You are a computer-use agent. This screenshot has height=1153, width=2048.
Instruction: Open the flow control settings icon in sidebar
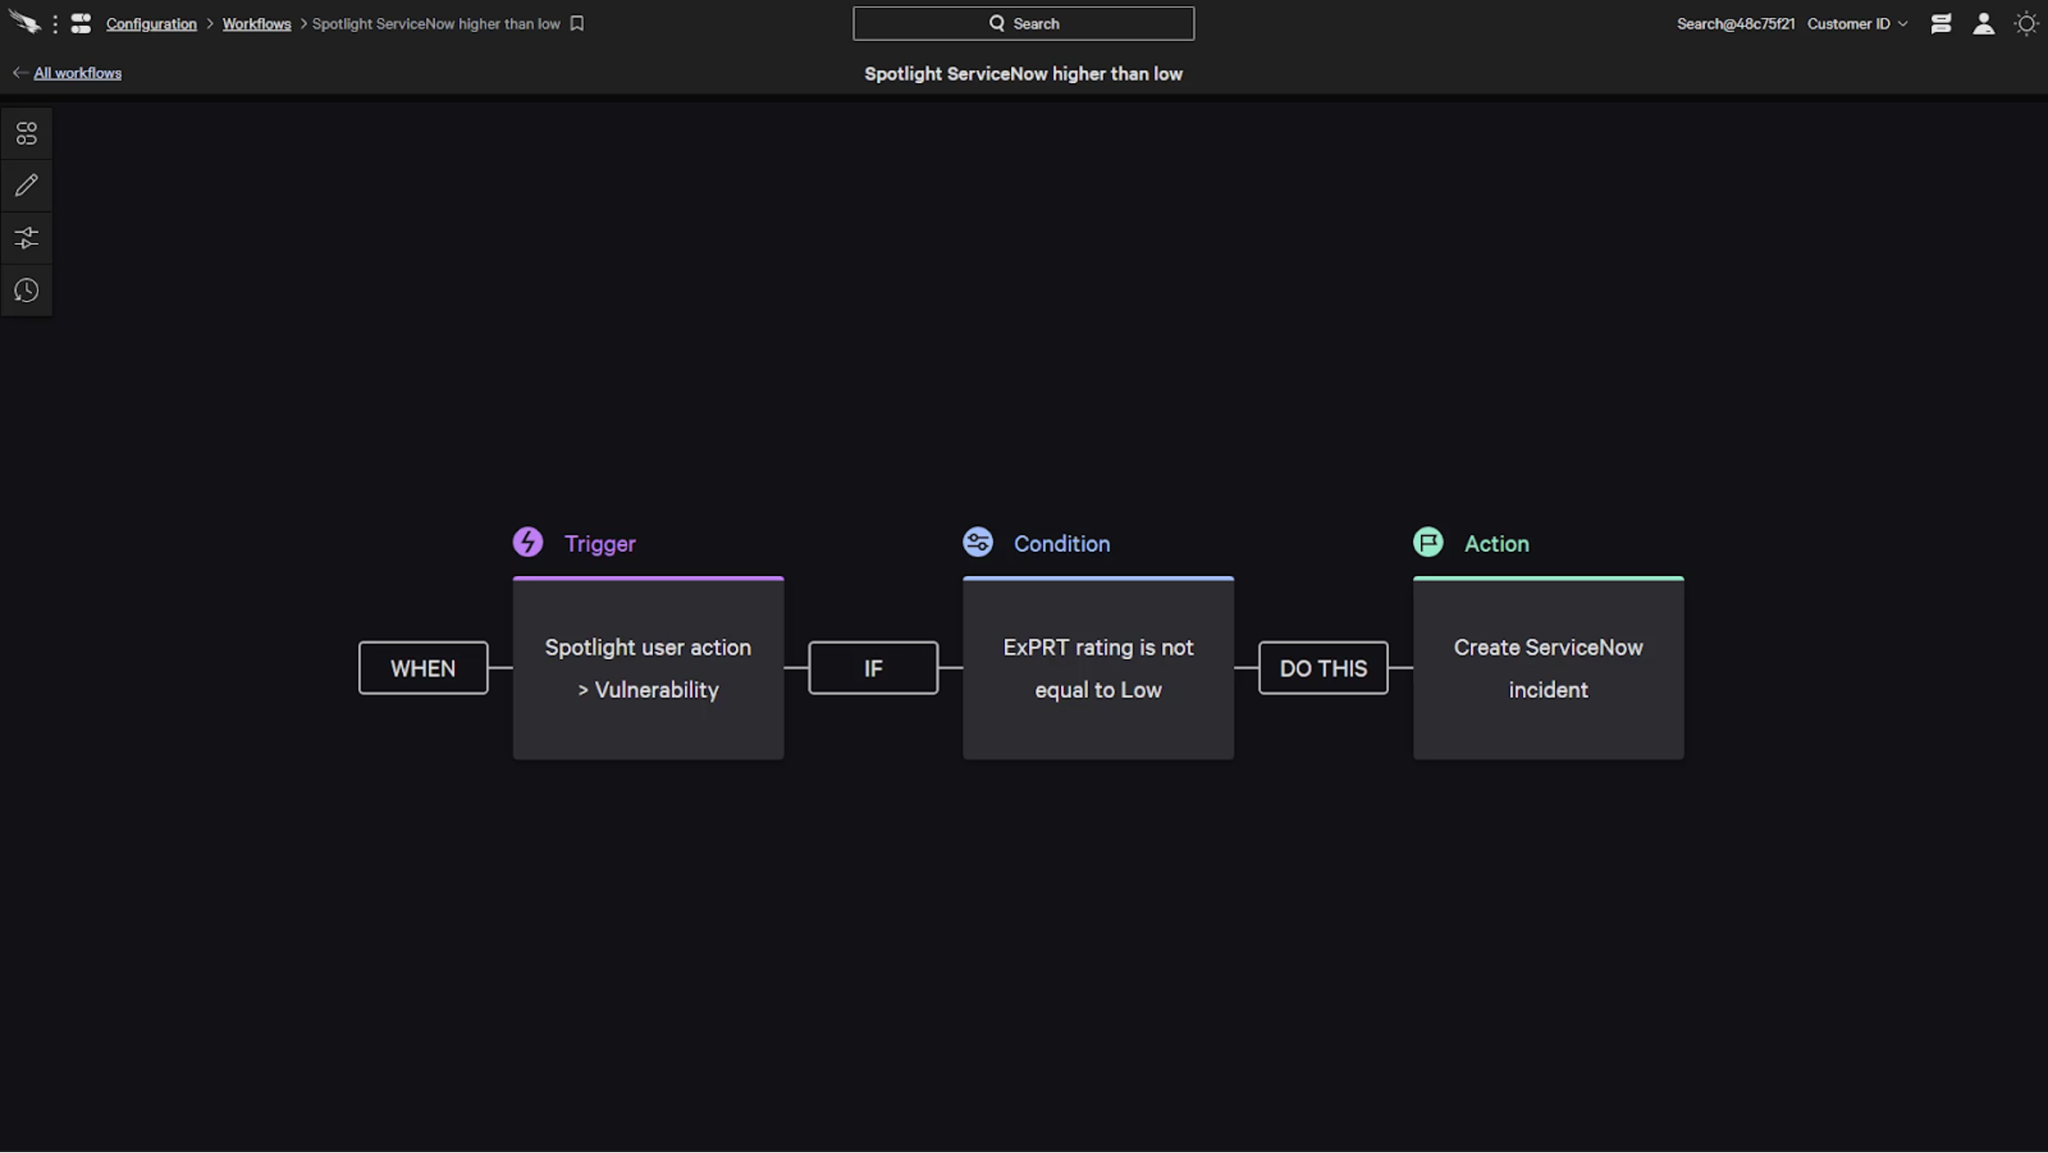click(26, 238)
